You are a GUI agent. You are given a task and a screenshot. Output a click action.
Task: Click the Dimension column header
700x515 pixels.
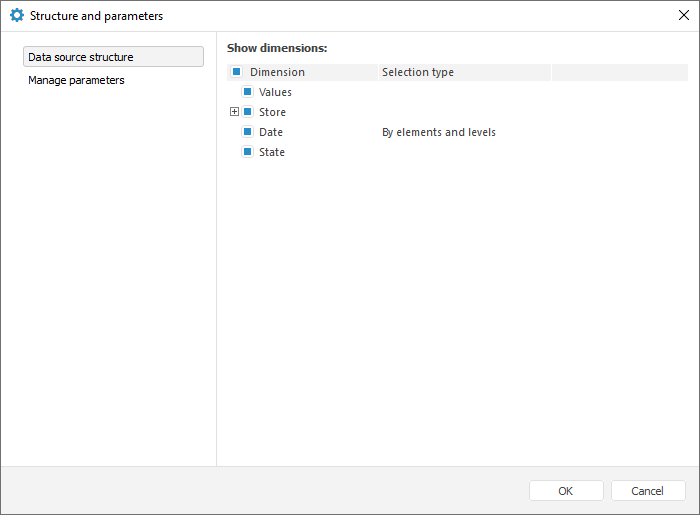[x=278, y=72]
